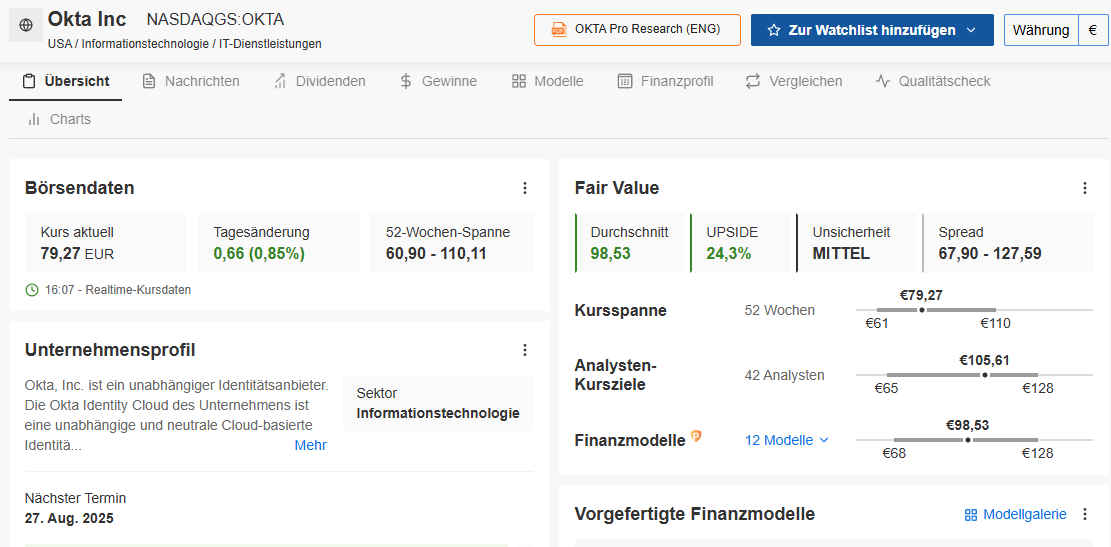Image resolution: width=1111 pixels, height=547 pixels.
Task: Go to the Charts tab
Action: point(59,119)
